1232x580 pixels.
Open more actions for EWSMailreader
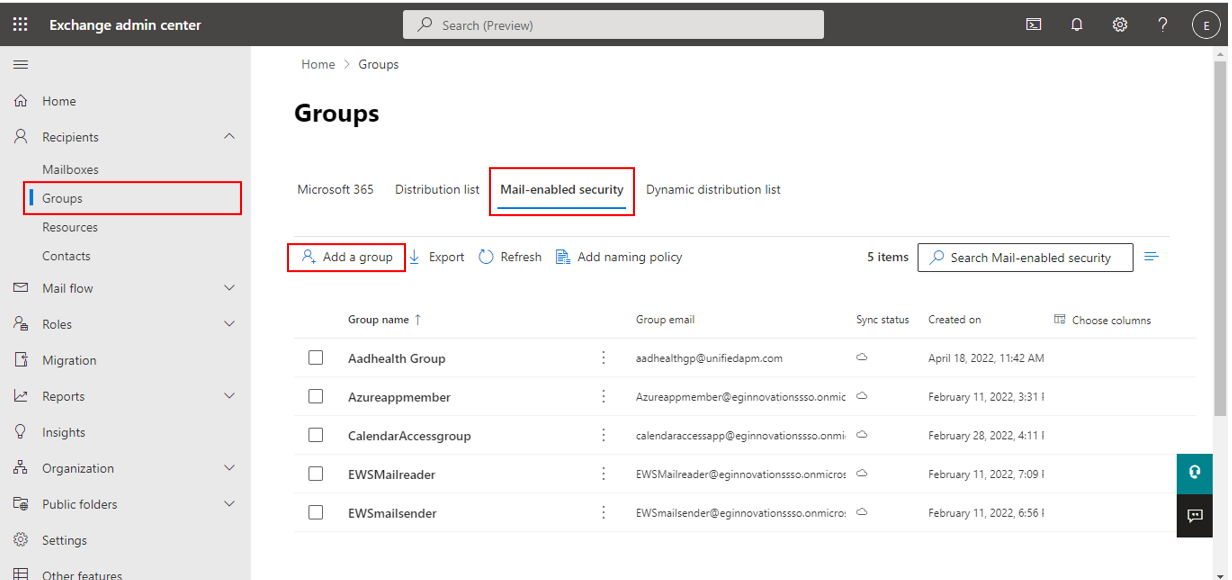(x=603, y=474)
